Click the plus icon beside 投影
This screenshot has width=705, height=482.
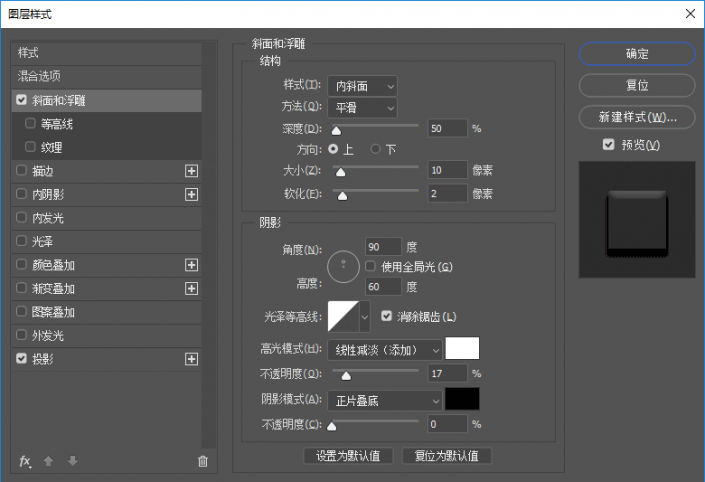tap(192, 359)
